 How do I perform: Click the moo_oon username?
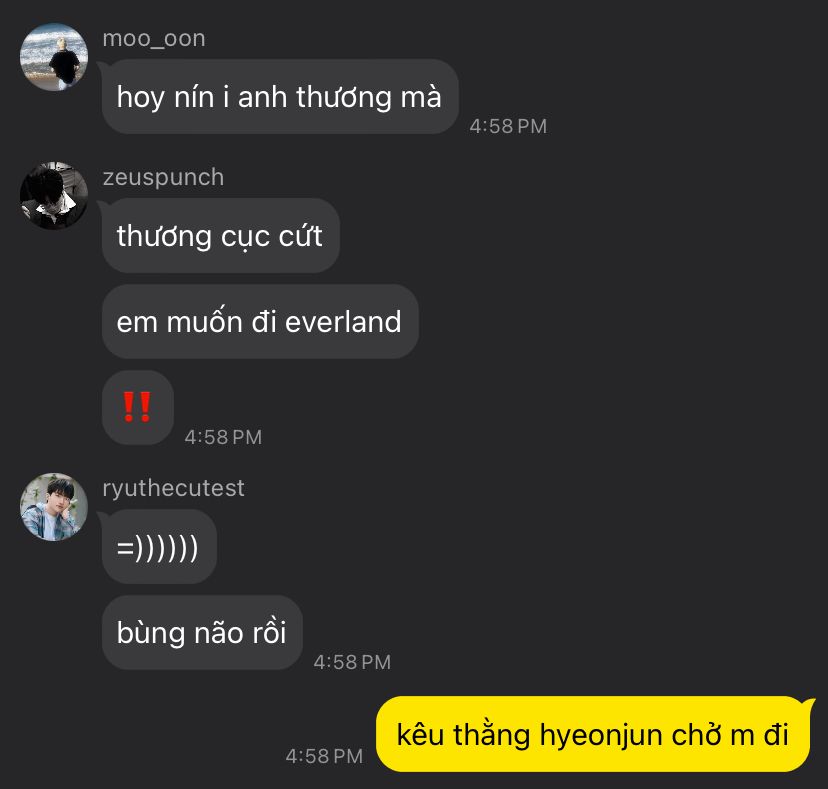(x=154, y=39)
